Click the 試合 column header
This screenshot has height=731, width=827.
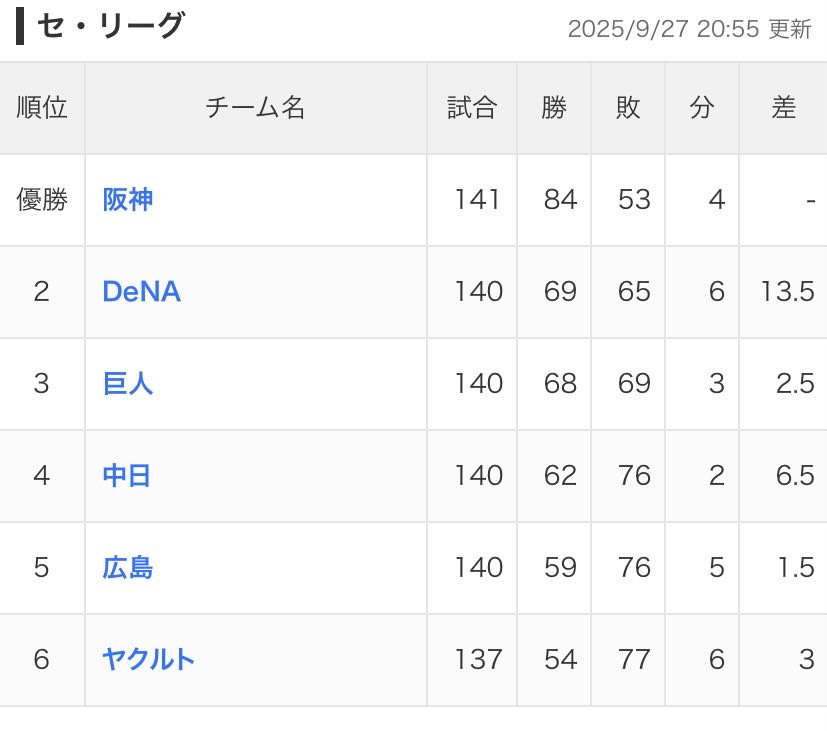coord(472,108)
